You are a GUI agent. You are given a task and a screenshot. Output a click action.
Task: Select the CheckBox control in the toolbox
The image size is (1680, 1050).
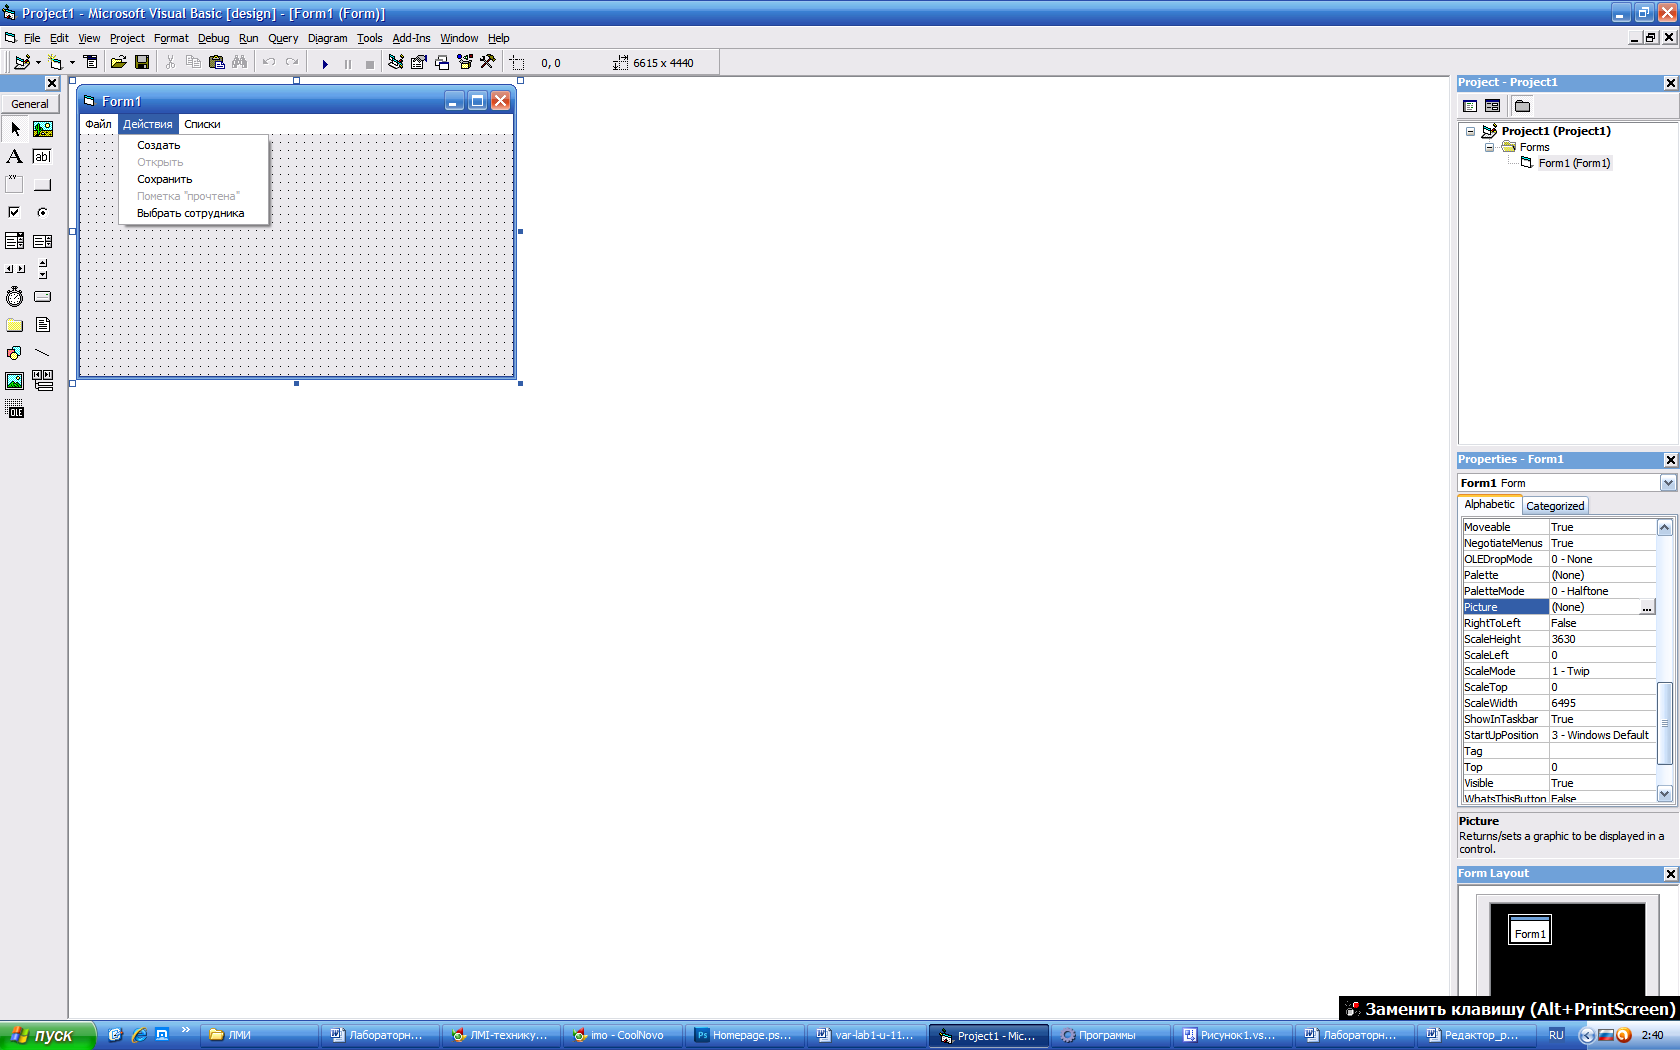click(15, 213)
